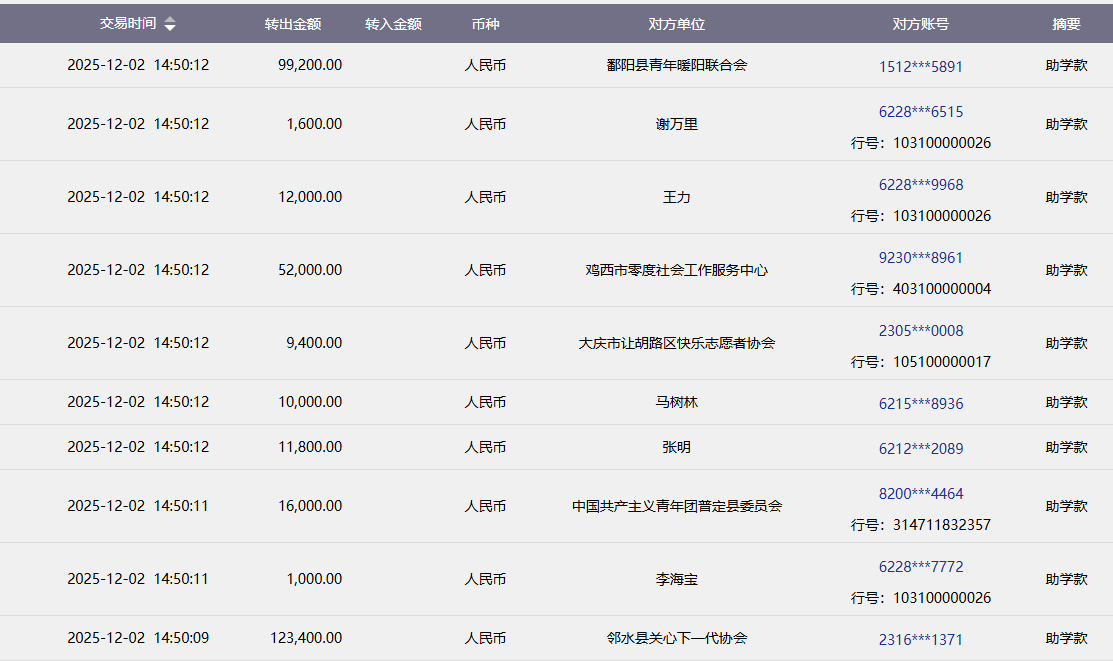The width and height of the screenshot is (1113, 661).
Task: Open account link 2316***1371
Action: [x=921, y=640]
